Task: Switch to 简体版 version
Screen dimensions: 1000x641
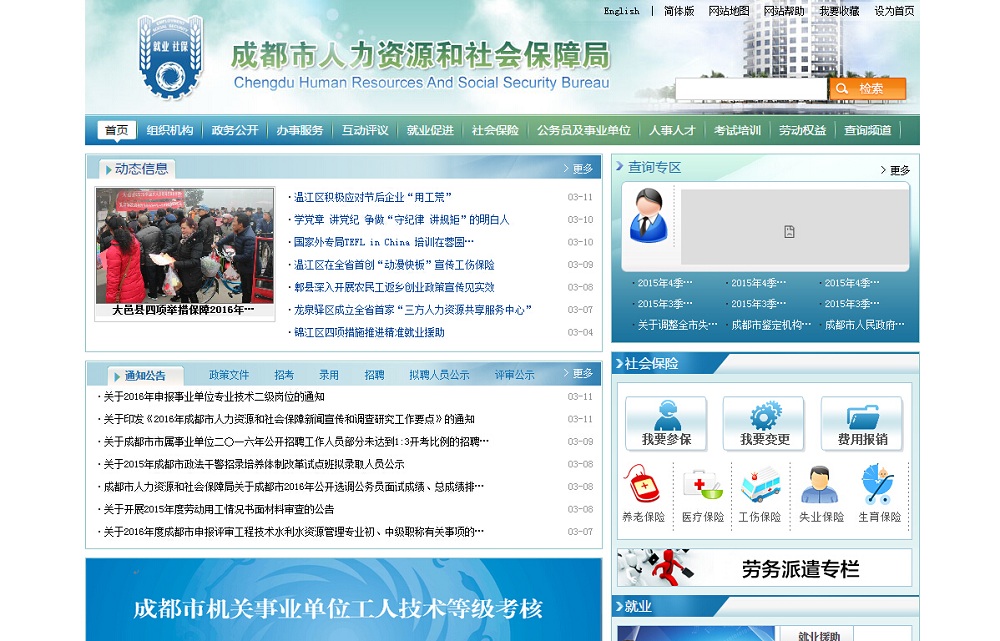Action: tap(679, 11)
